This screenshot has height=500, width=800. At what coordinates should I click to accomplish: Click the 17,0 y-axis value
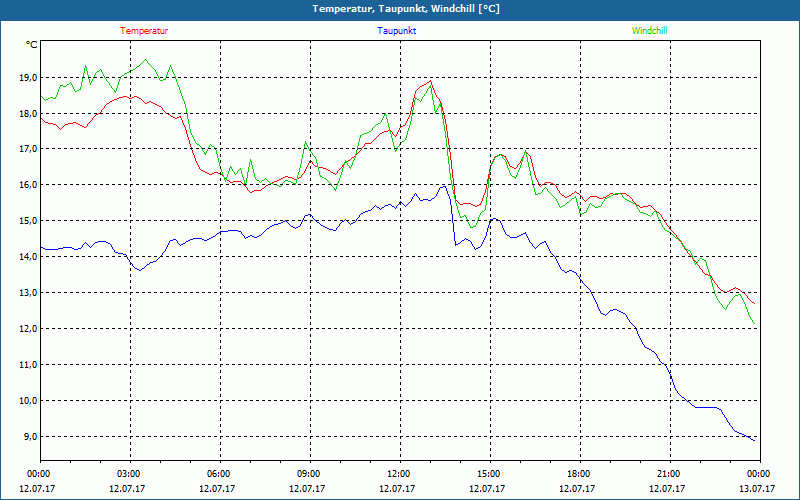(x=29, y=148)
